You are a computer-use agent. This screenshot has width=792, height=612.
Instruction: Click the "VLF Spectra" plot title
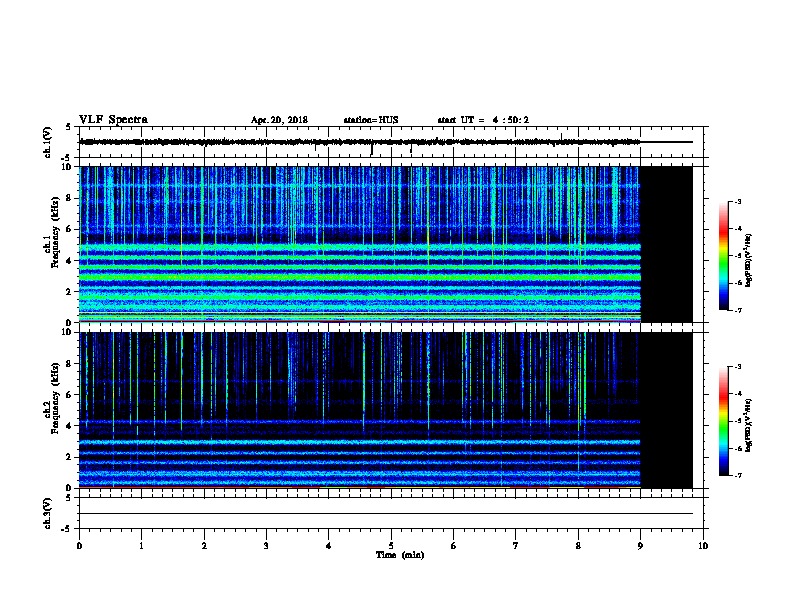[x=113, y=119]
